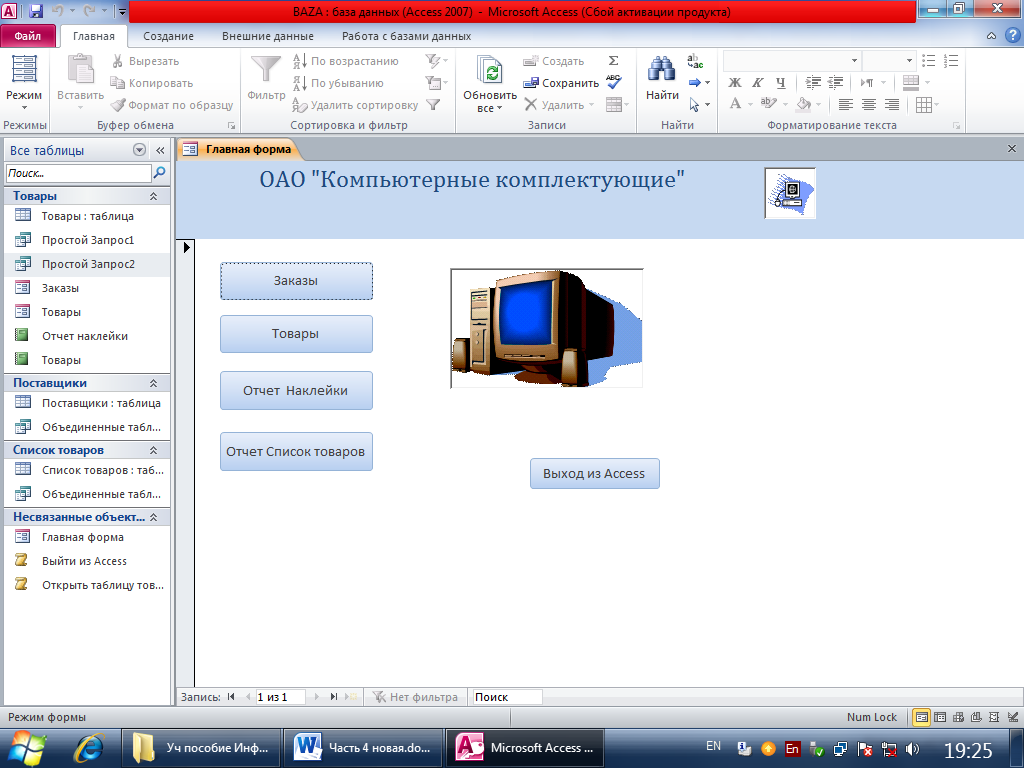
Task: Align text left
Action: [x=846, y=104]
